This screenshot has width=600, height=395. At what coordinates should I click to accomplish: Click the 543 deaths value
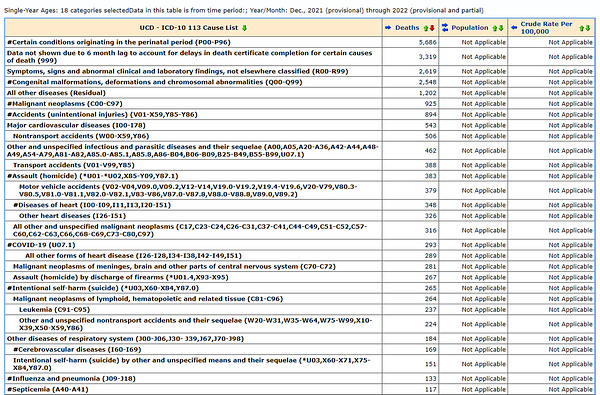(x=430, y=125)
